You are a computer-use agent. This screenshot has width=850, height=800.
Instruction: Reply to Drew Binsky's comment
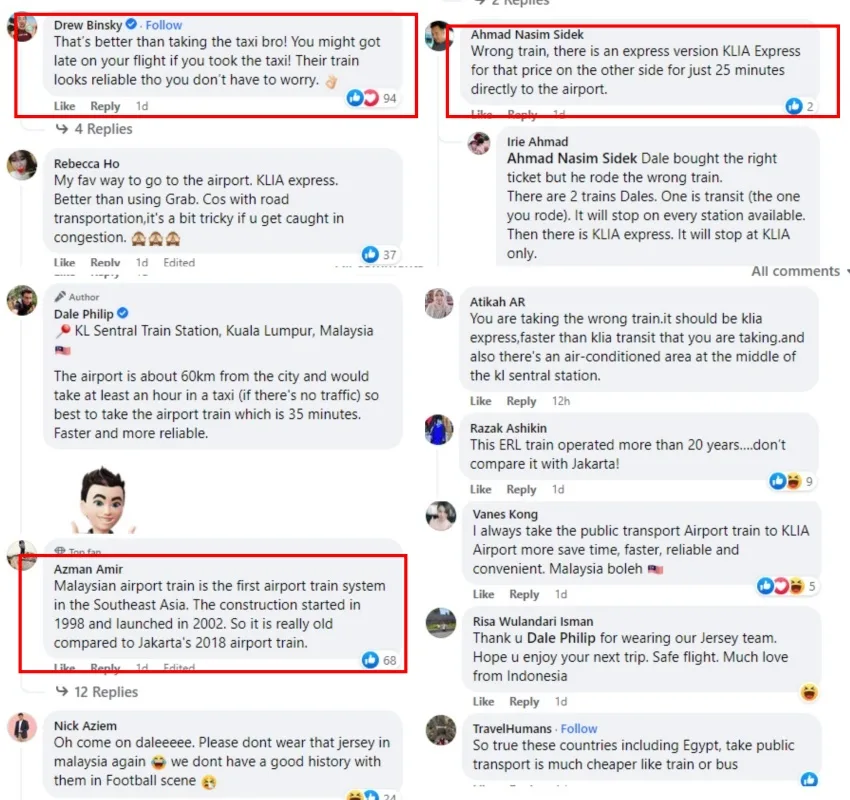(105, 106)
